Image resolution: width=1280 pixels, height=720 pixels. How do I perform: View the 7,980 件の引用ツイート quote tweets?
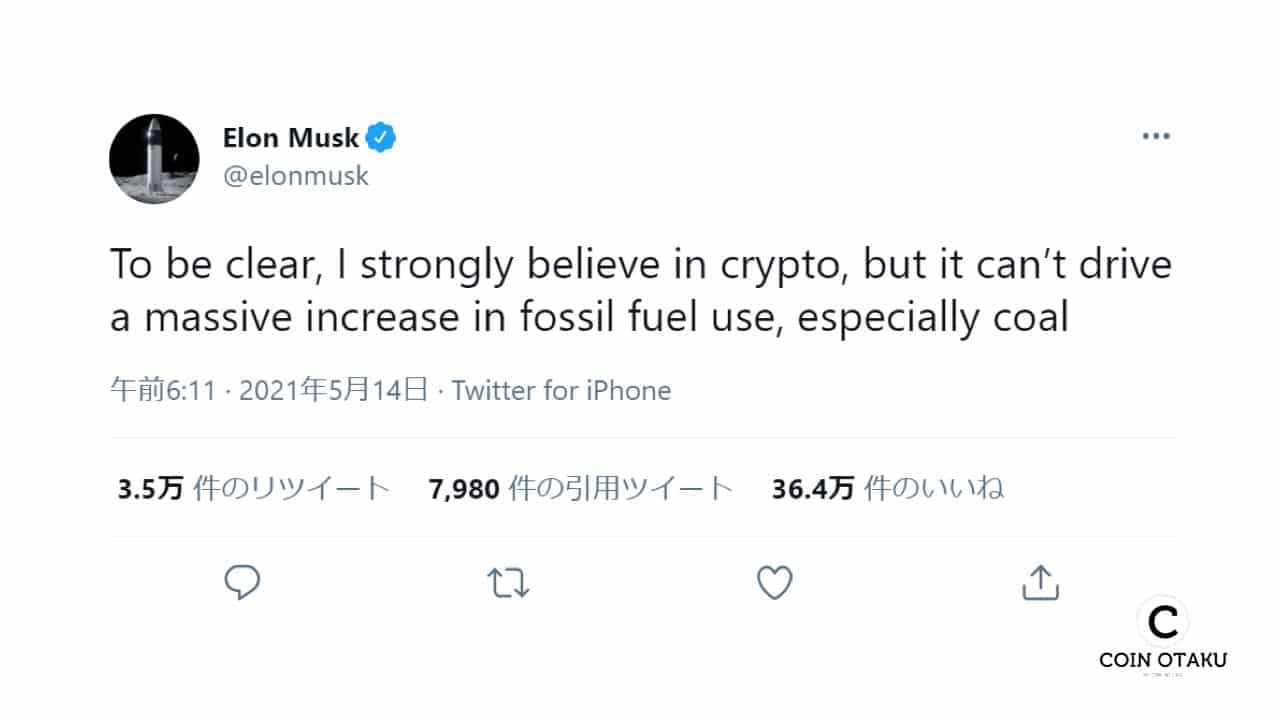pyautogui.click(x=581, y=488)
